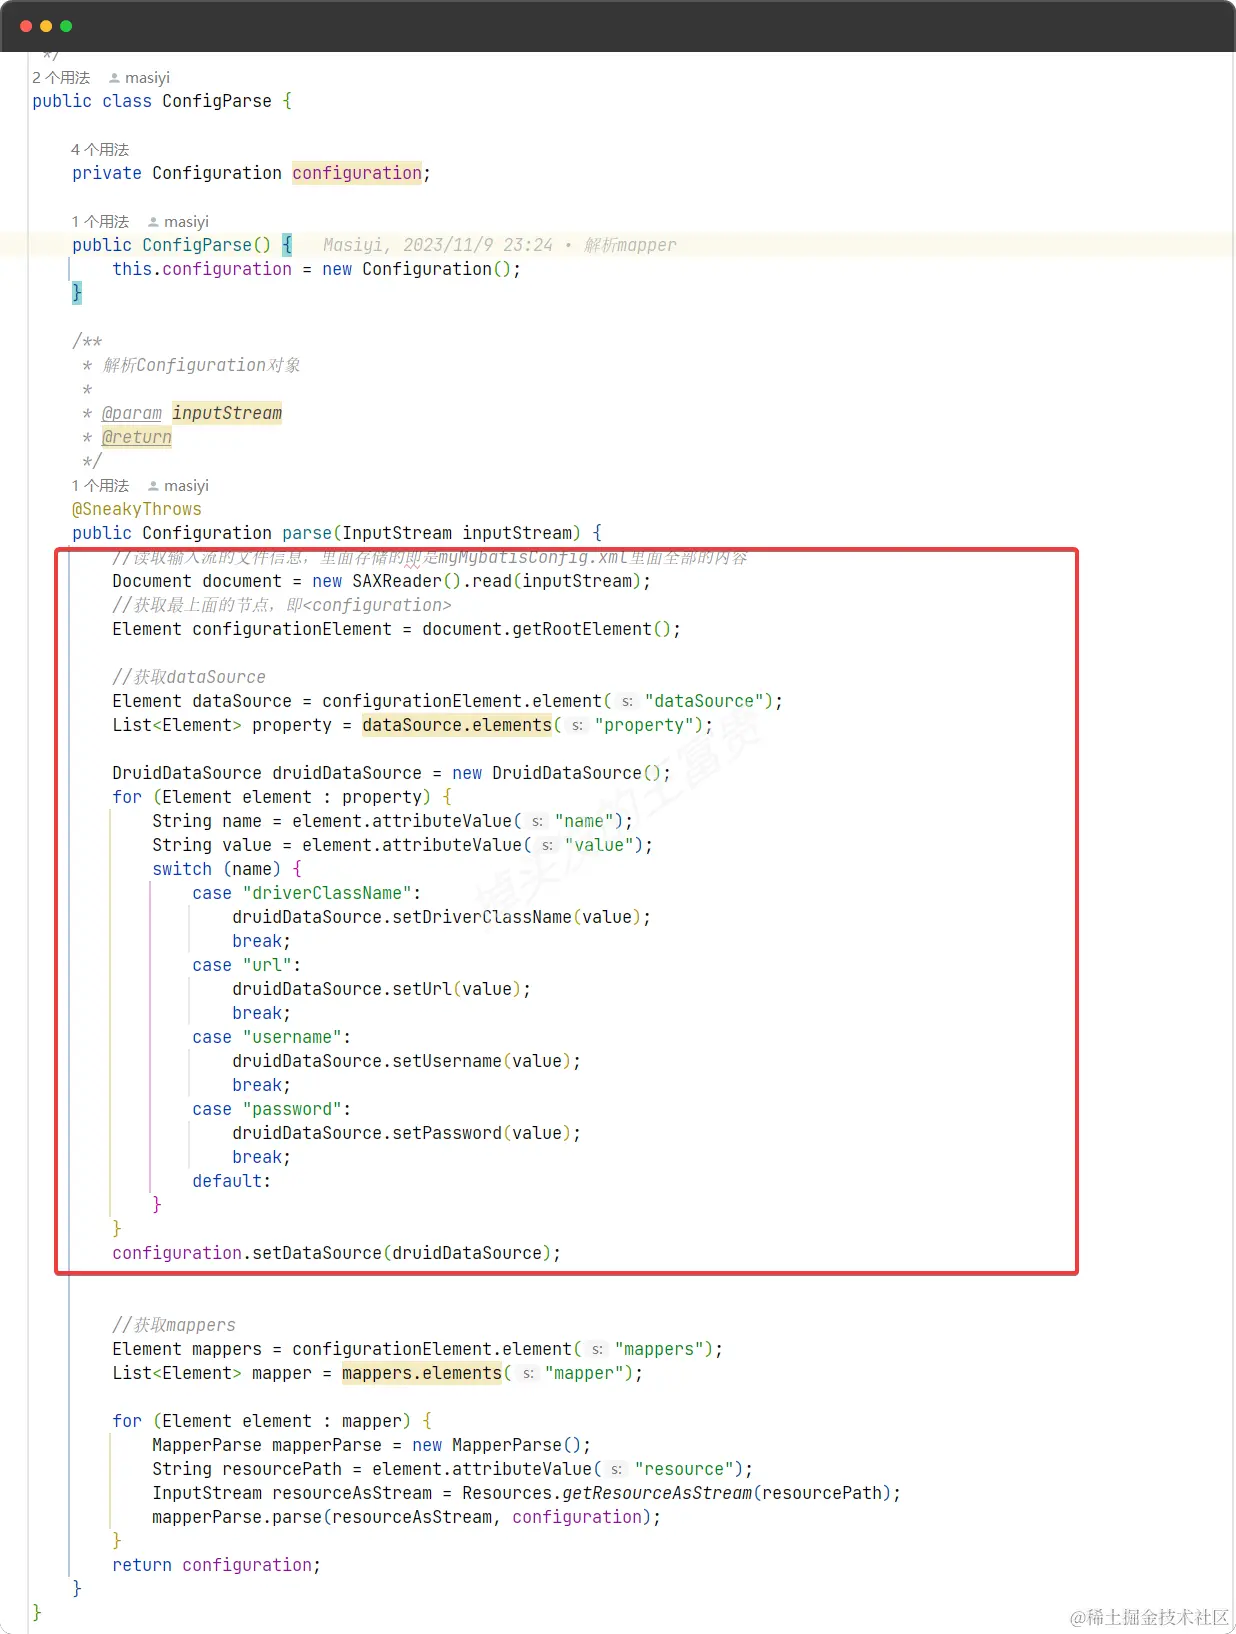Click the "1 个用法" hint above the ConfigParse() constructor
The image size is (1236, 1634).
click(100, 222)
